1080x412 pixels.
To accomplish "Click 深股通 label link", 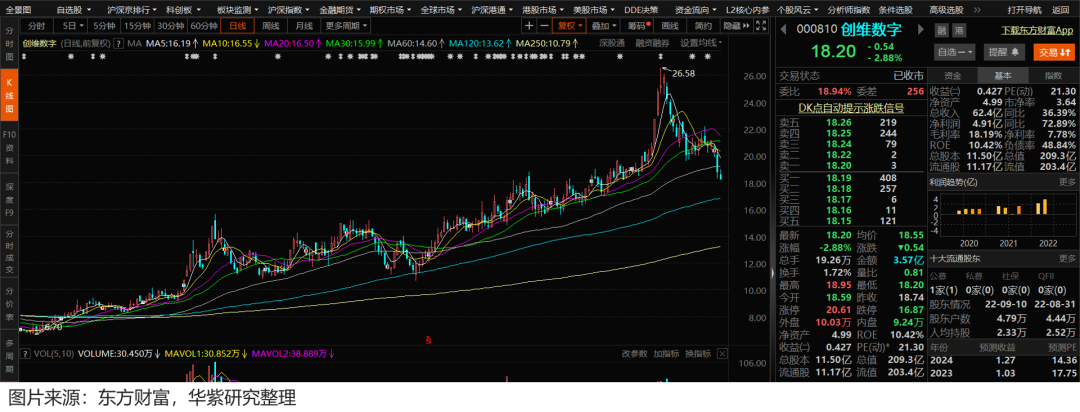I will (x=611, y=43).
